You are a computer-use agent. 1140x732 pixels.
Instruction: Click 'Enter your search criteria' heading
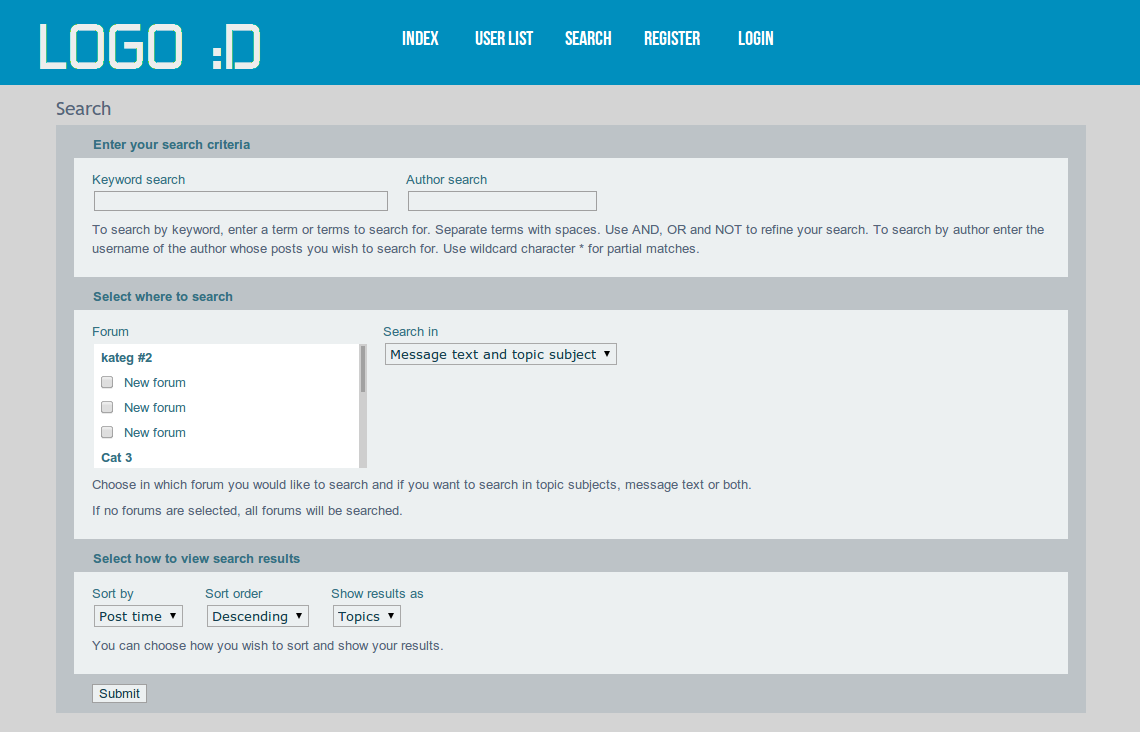pyautogui.click(x=172, y=145)
